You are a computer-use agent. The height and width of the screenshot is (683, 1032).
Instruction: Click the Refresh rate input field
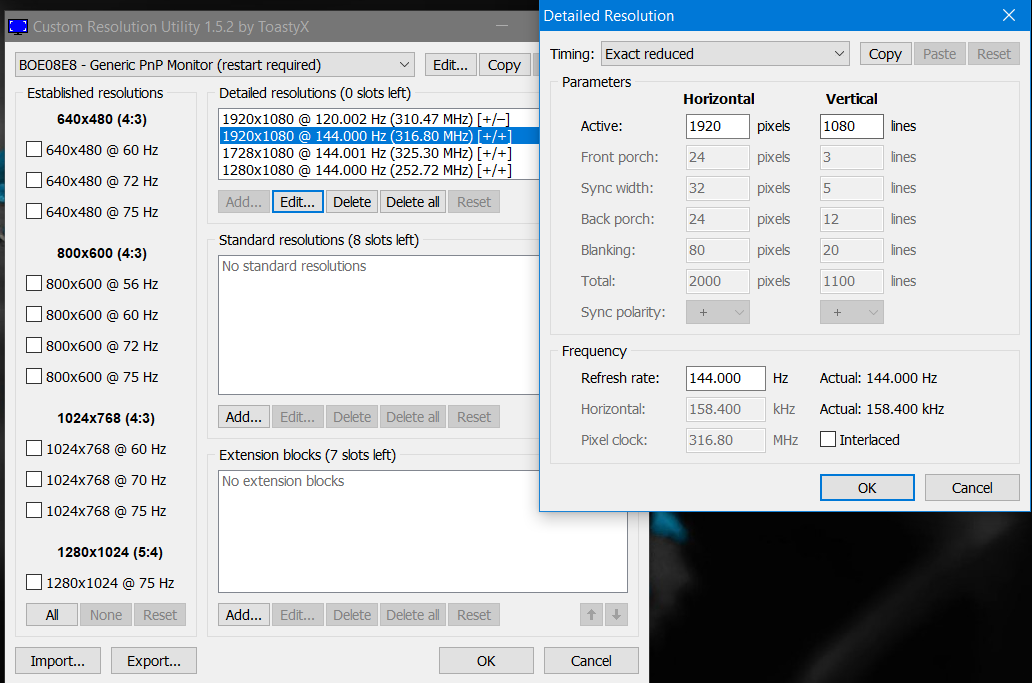pyautogui.click(x=725, y=378)
